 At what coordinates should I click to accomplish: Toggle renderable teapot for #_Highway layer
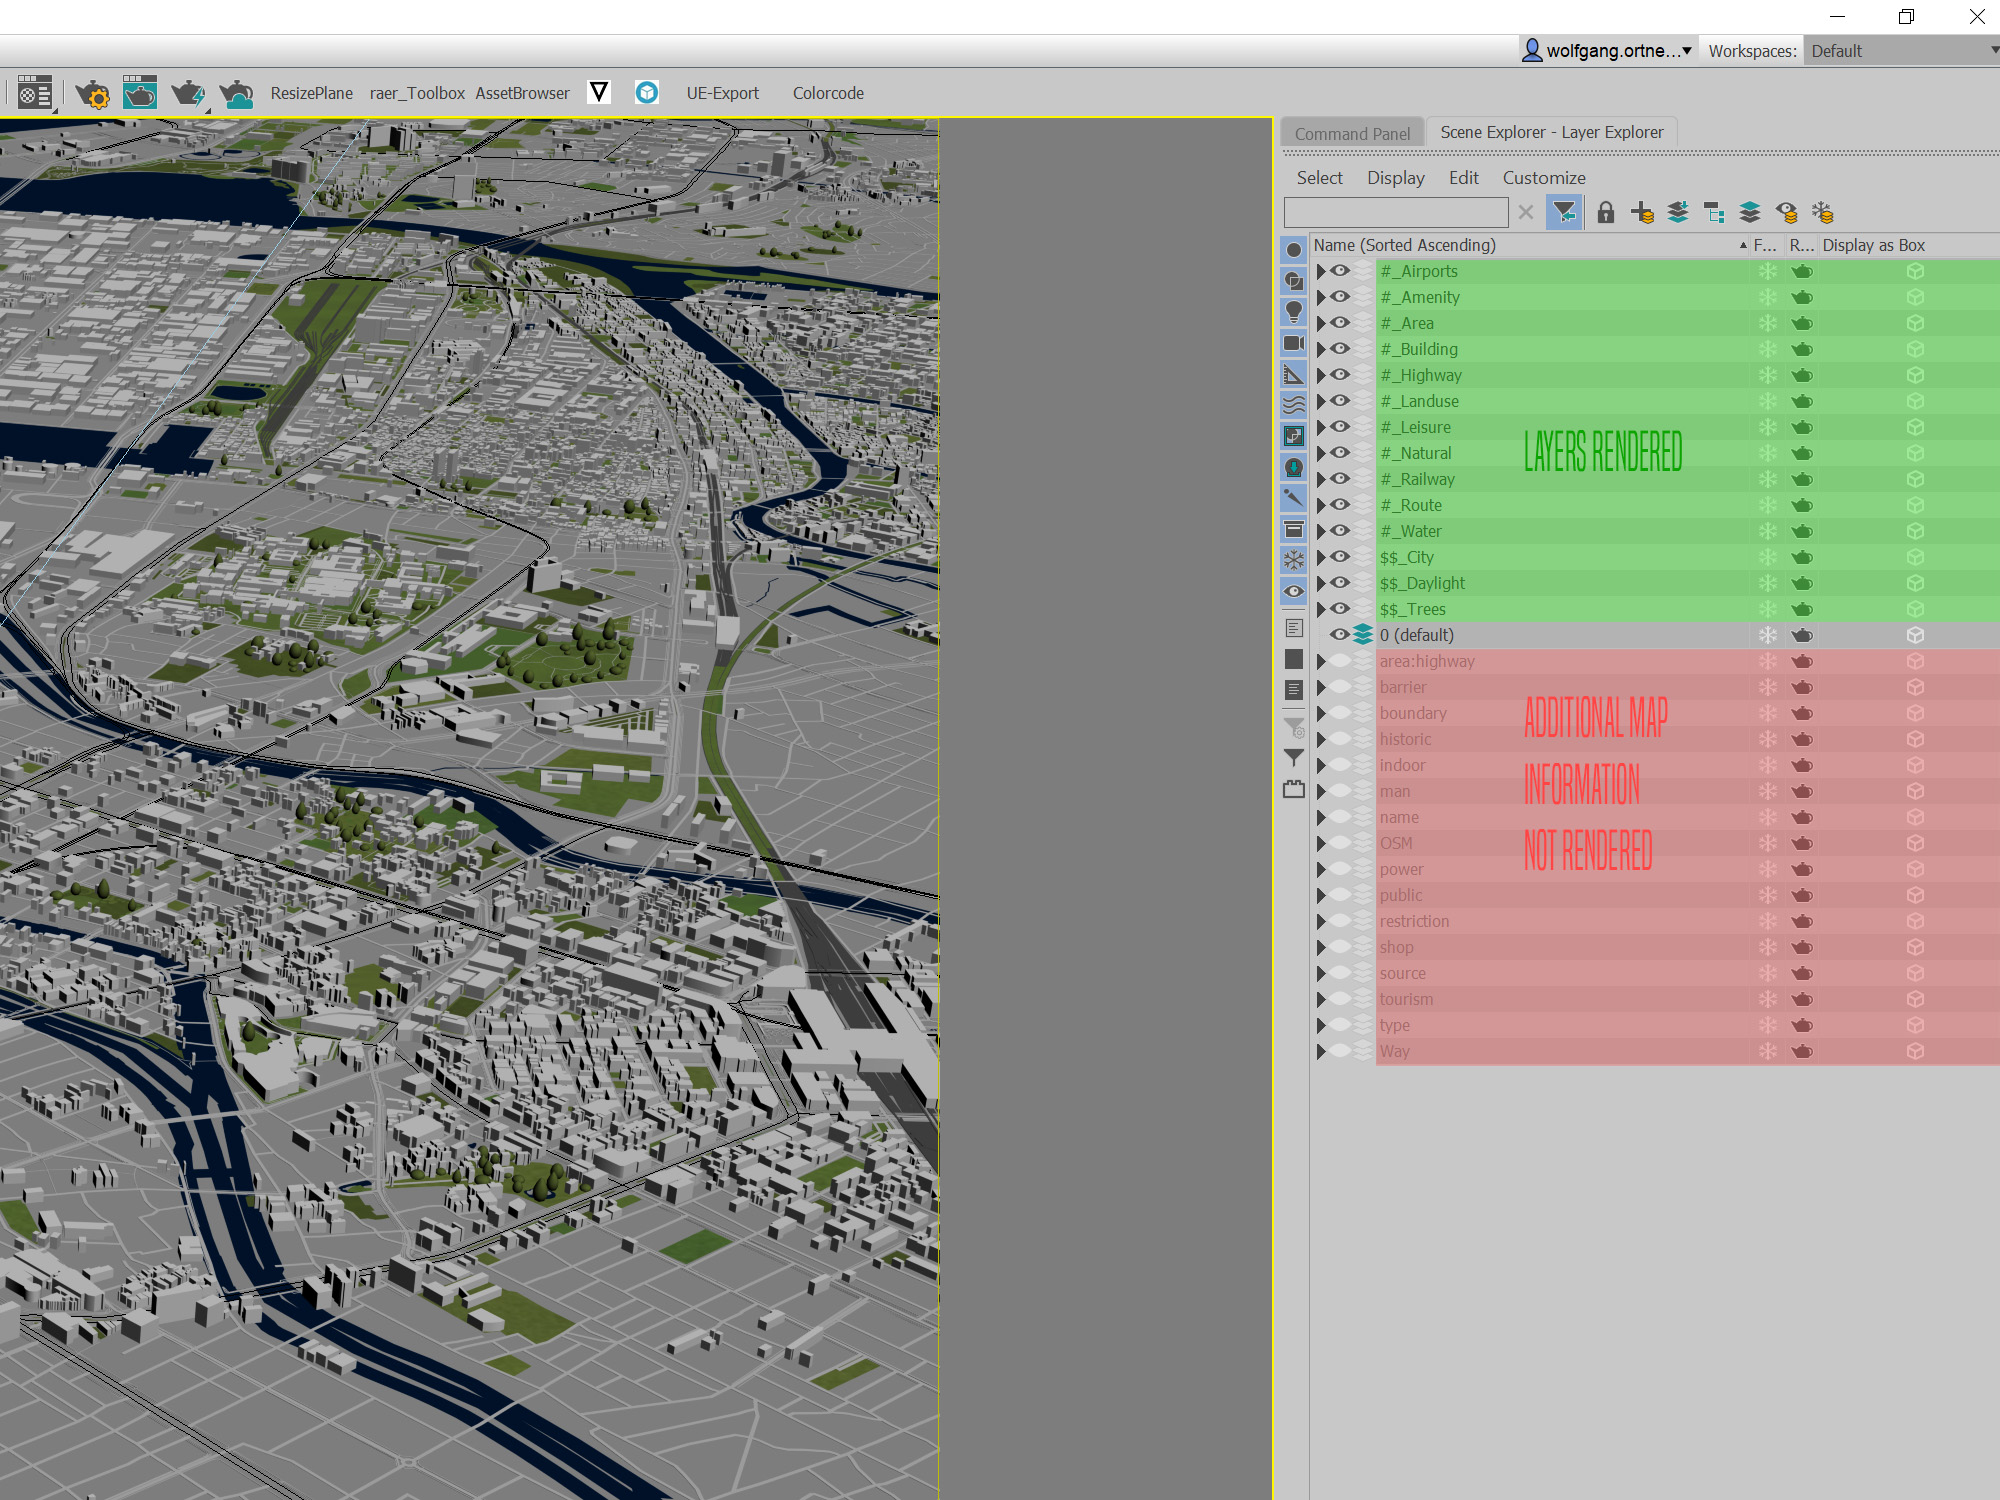1802,375
